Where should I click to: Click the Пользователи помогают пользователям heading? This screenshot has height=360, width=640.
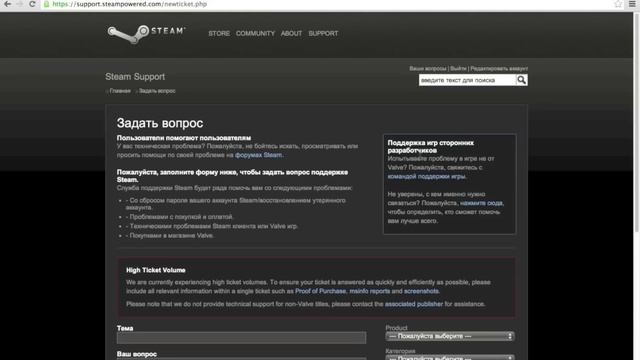pyautogui.click(x=184, y=138)
